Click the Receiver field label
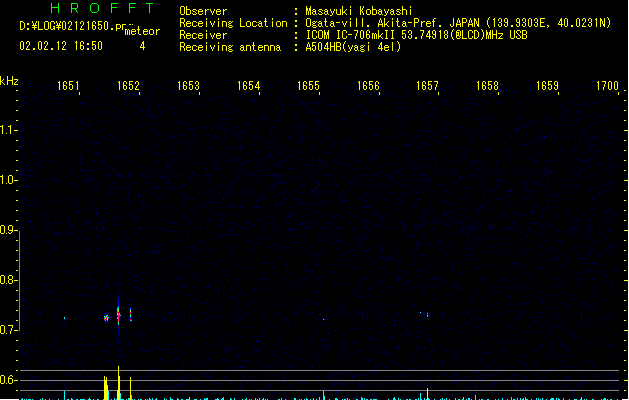This screenshot has height=400, width=629. [x=203, y=35]
